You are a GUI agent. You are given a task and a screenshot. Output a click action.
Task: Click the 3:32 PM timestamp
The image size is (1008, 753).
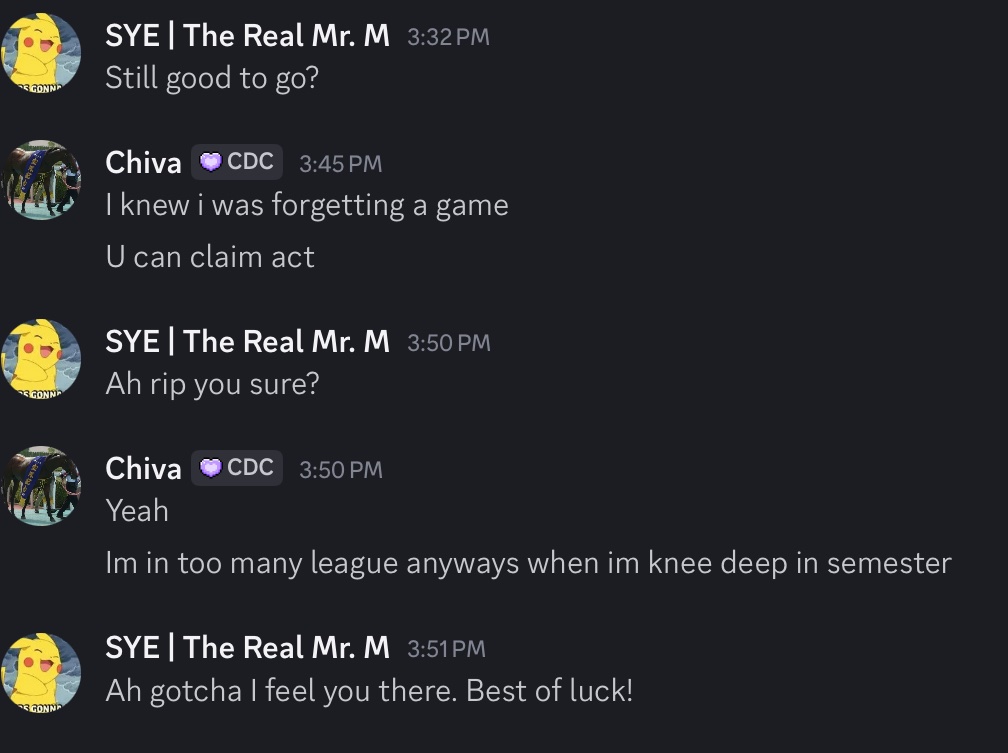(x=449, y=37)
